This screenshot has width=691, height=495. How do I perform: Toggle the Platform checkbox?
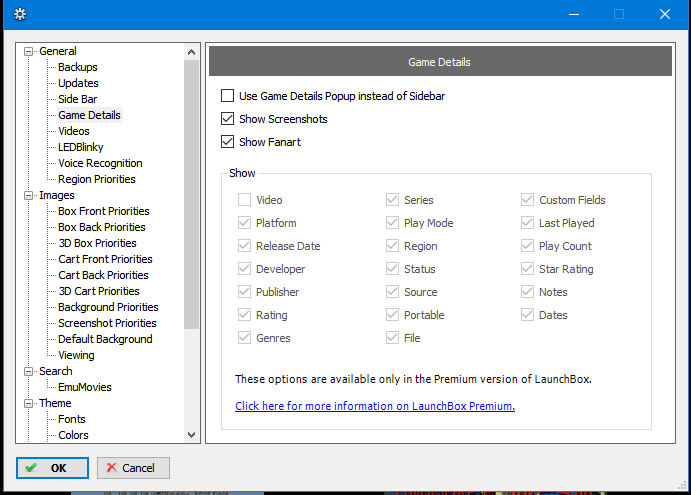[x=244, y=223]
